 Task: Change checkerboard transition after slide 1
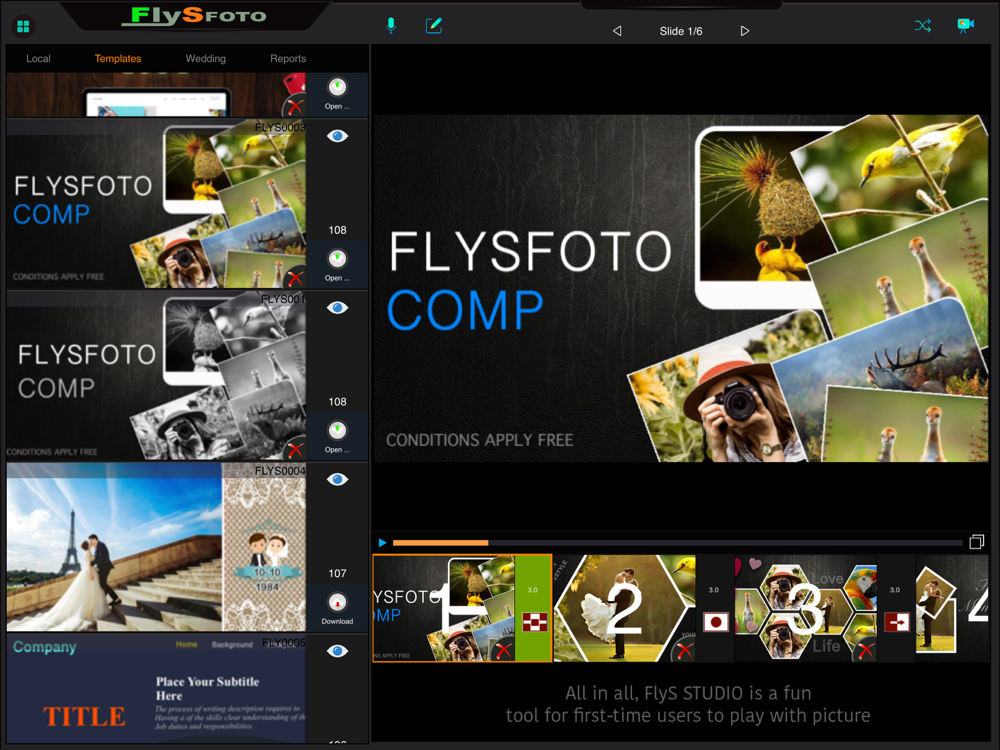tap(534, 622)
